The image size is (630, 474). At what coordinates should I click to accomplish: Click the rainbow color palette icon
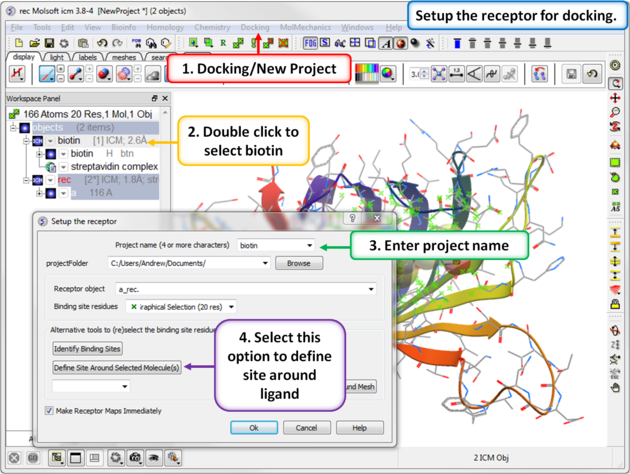(368, 75)
